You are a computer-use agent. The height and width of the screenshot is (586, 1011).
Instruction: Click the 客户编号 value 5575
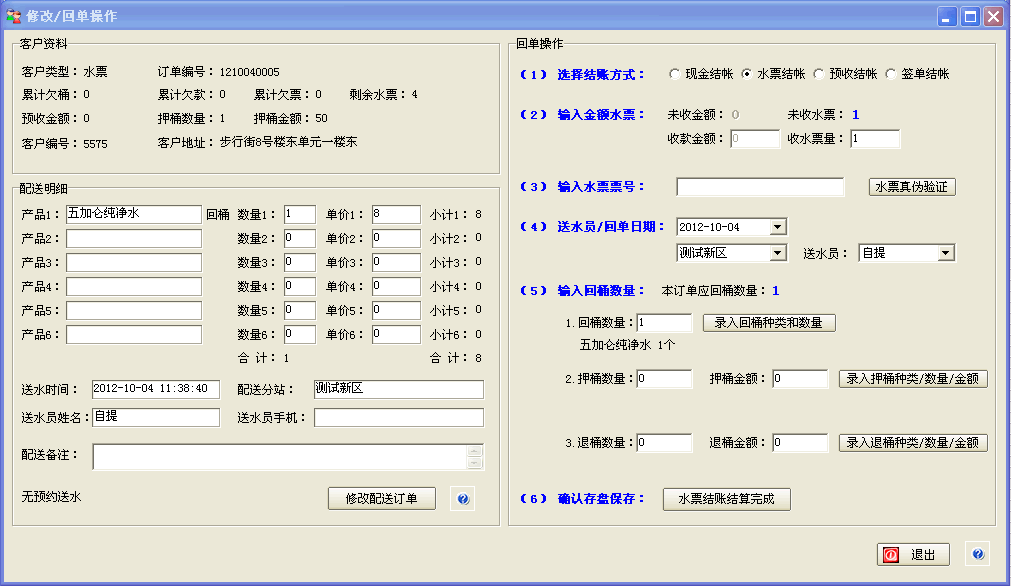click(x=95, y=144)
